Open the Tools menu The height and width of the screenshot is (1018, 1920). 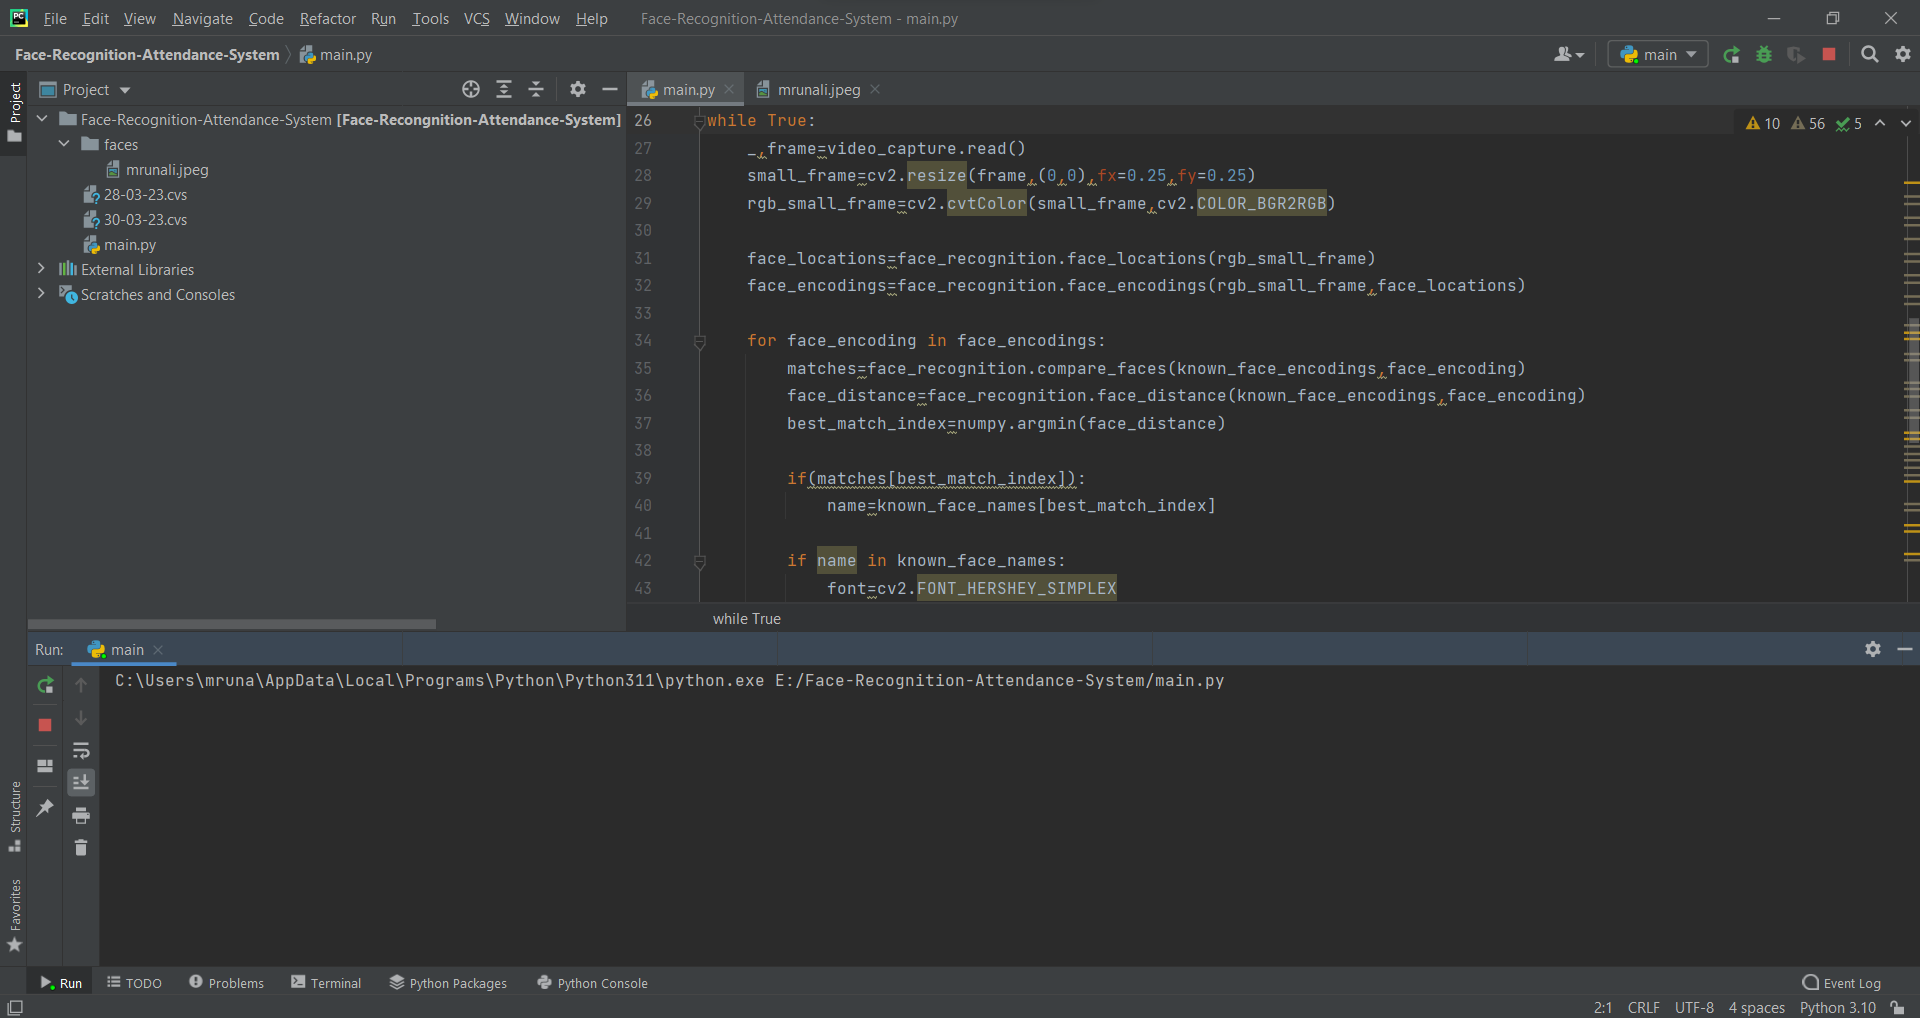[x=430, y=19]
